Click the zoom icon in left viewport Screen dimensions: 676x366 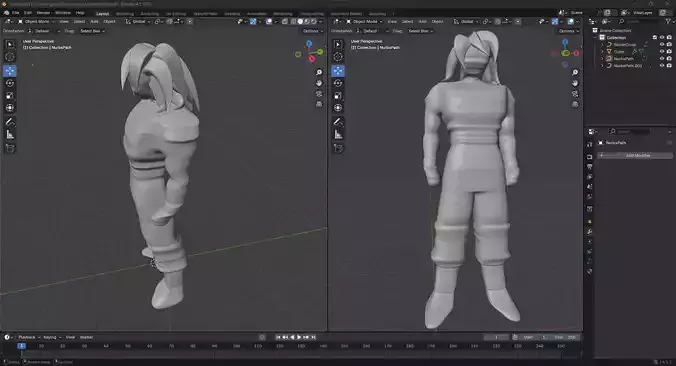click(x=319, y=72)
